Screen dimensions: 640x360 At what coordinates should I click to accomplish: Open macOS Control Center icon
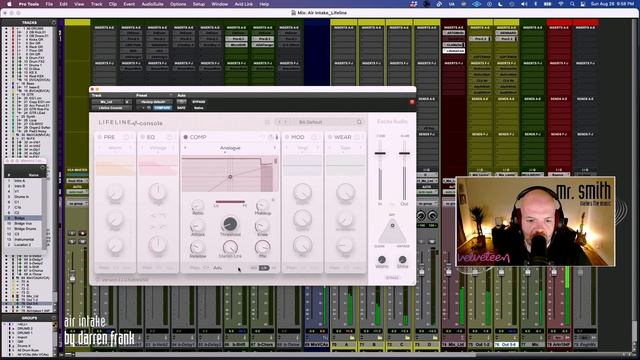click(x=583, y=4)
